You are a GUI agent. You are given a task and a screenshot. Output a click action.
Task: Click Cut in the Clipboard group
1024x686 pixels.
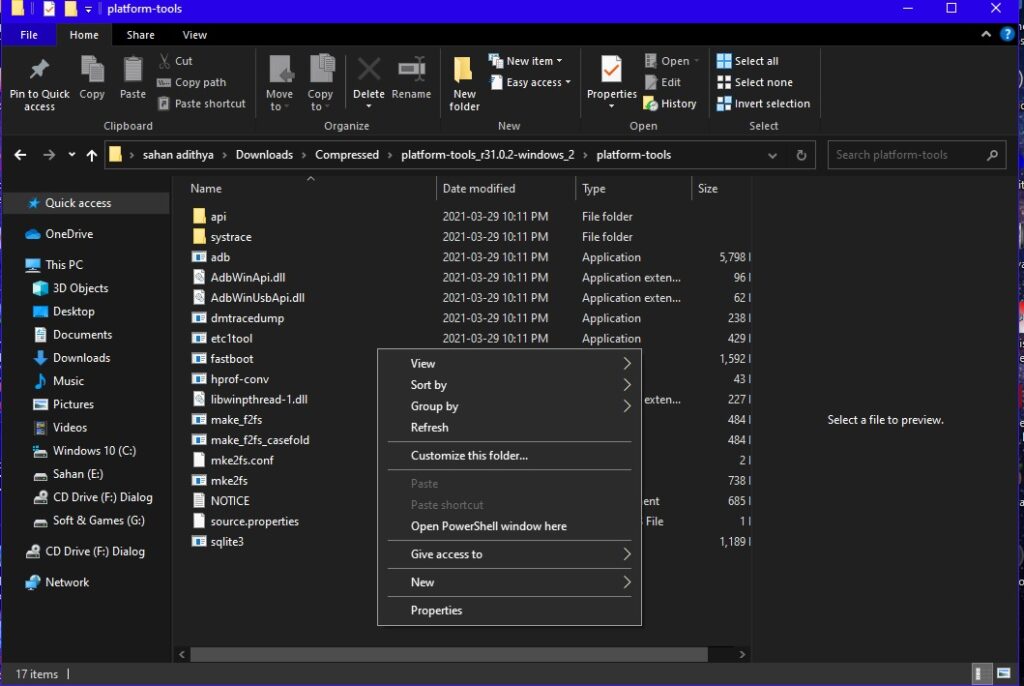[176, 61]
